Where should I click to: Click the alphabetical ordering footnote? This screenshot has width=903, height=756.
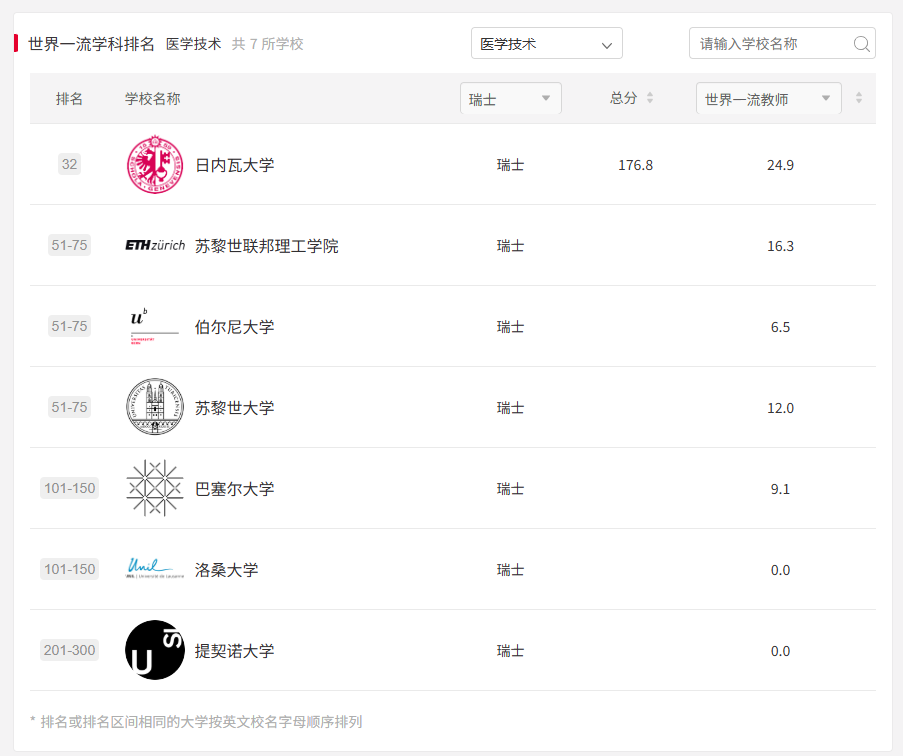pos(196,721)
